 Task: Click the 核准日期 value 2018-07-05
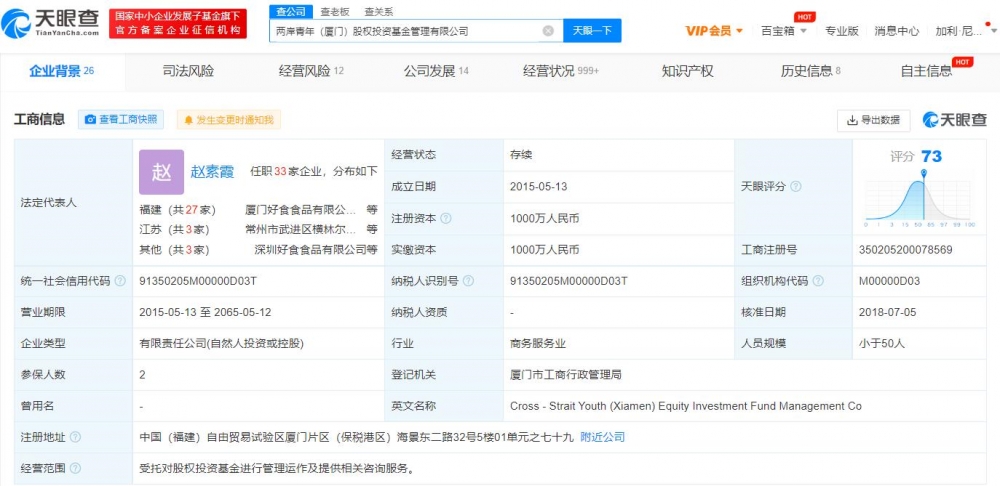click(x=887, y=312)
